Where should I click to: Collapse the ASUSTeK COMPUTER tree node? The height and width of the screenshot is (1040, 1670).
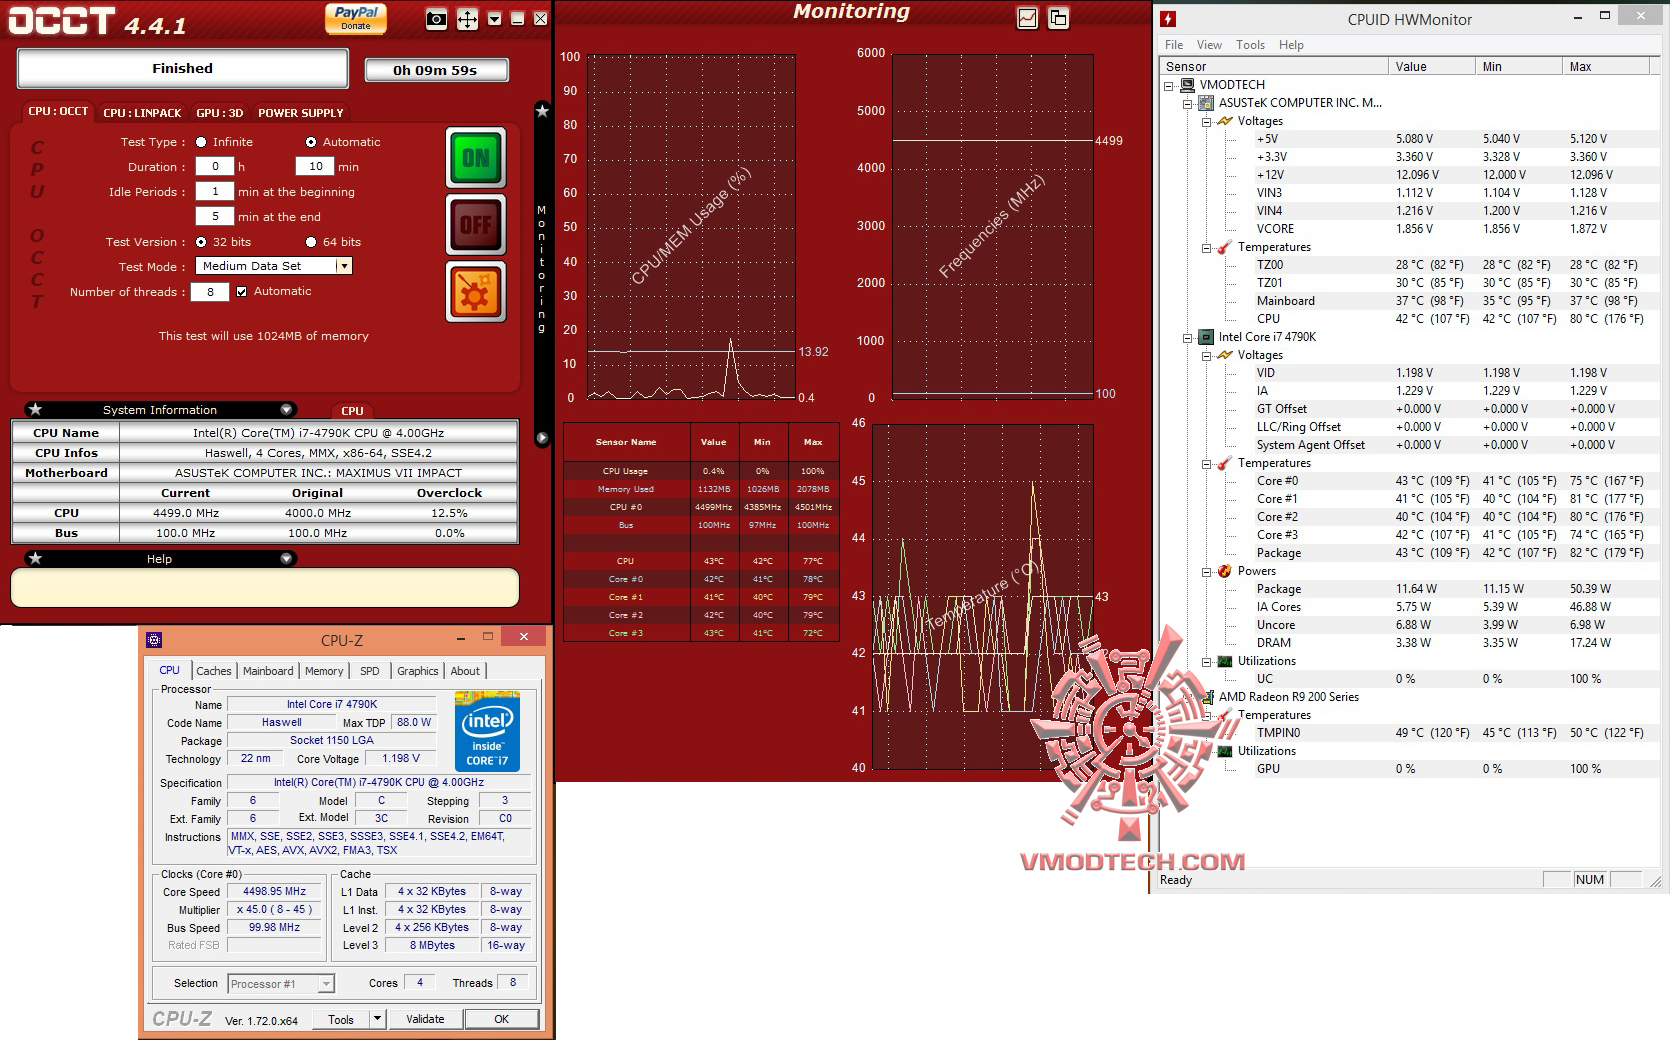click(1187, 104)
